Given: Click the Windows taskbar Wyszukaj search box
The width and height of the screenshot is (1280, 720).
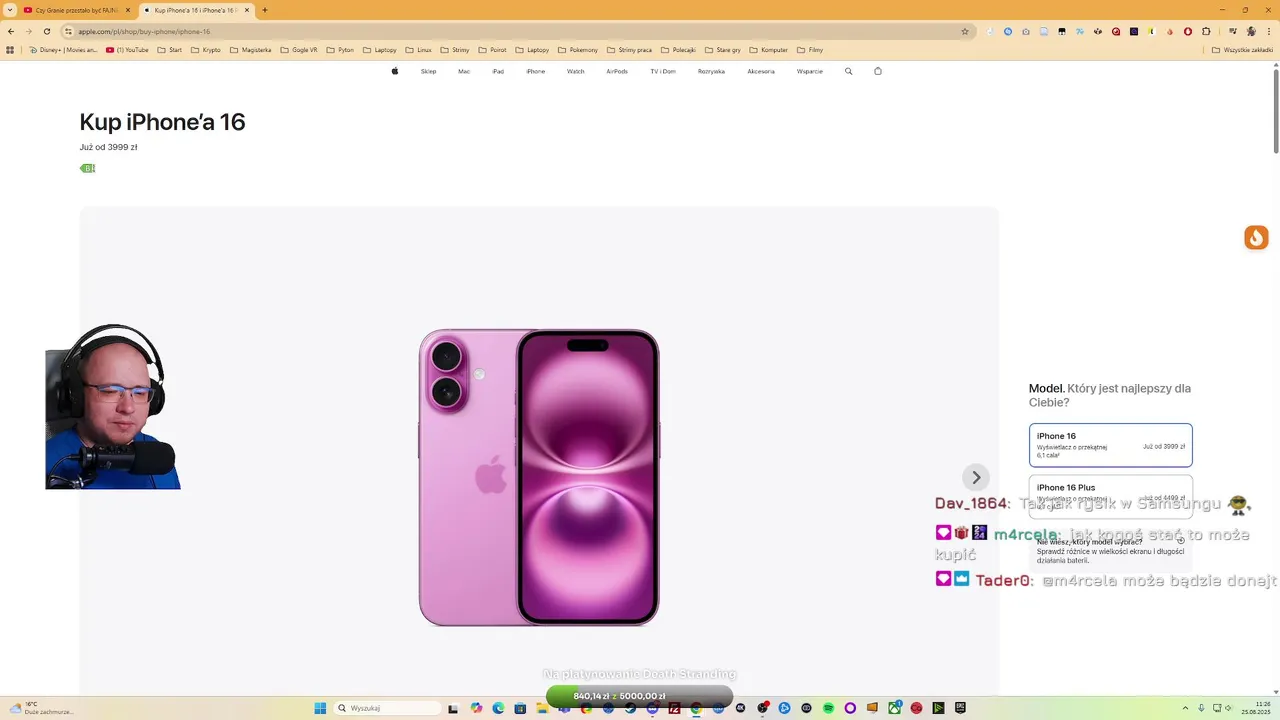Looking at the screenshot, I should (x=387, y=708).
